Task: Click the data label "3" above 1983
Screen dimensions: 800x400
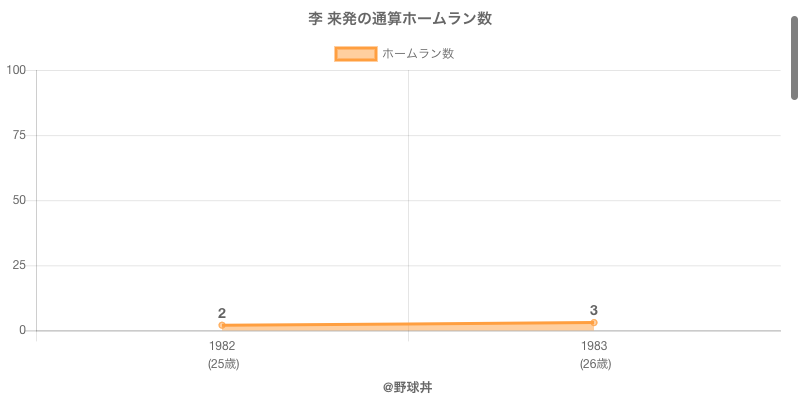Action: [593, 310]
